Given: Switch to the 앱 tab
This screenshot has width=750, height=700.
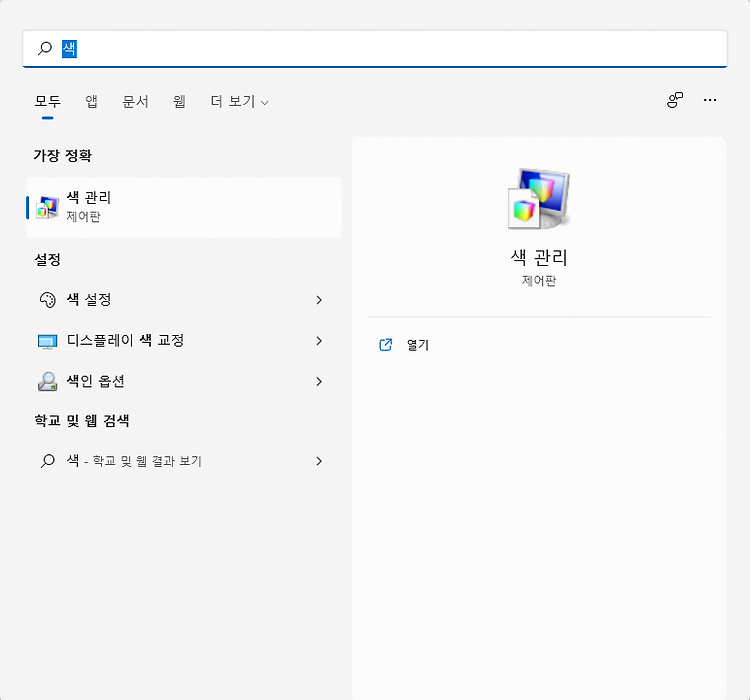Looking at the screenshot, I should (91, 101).
